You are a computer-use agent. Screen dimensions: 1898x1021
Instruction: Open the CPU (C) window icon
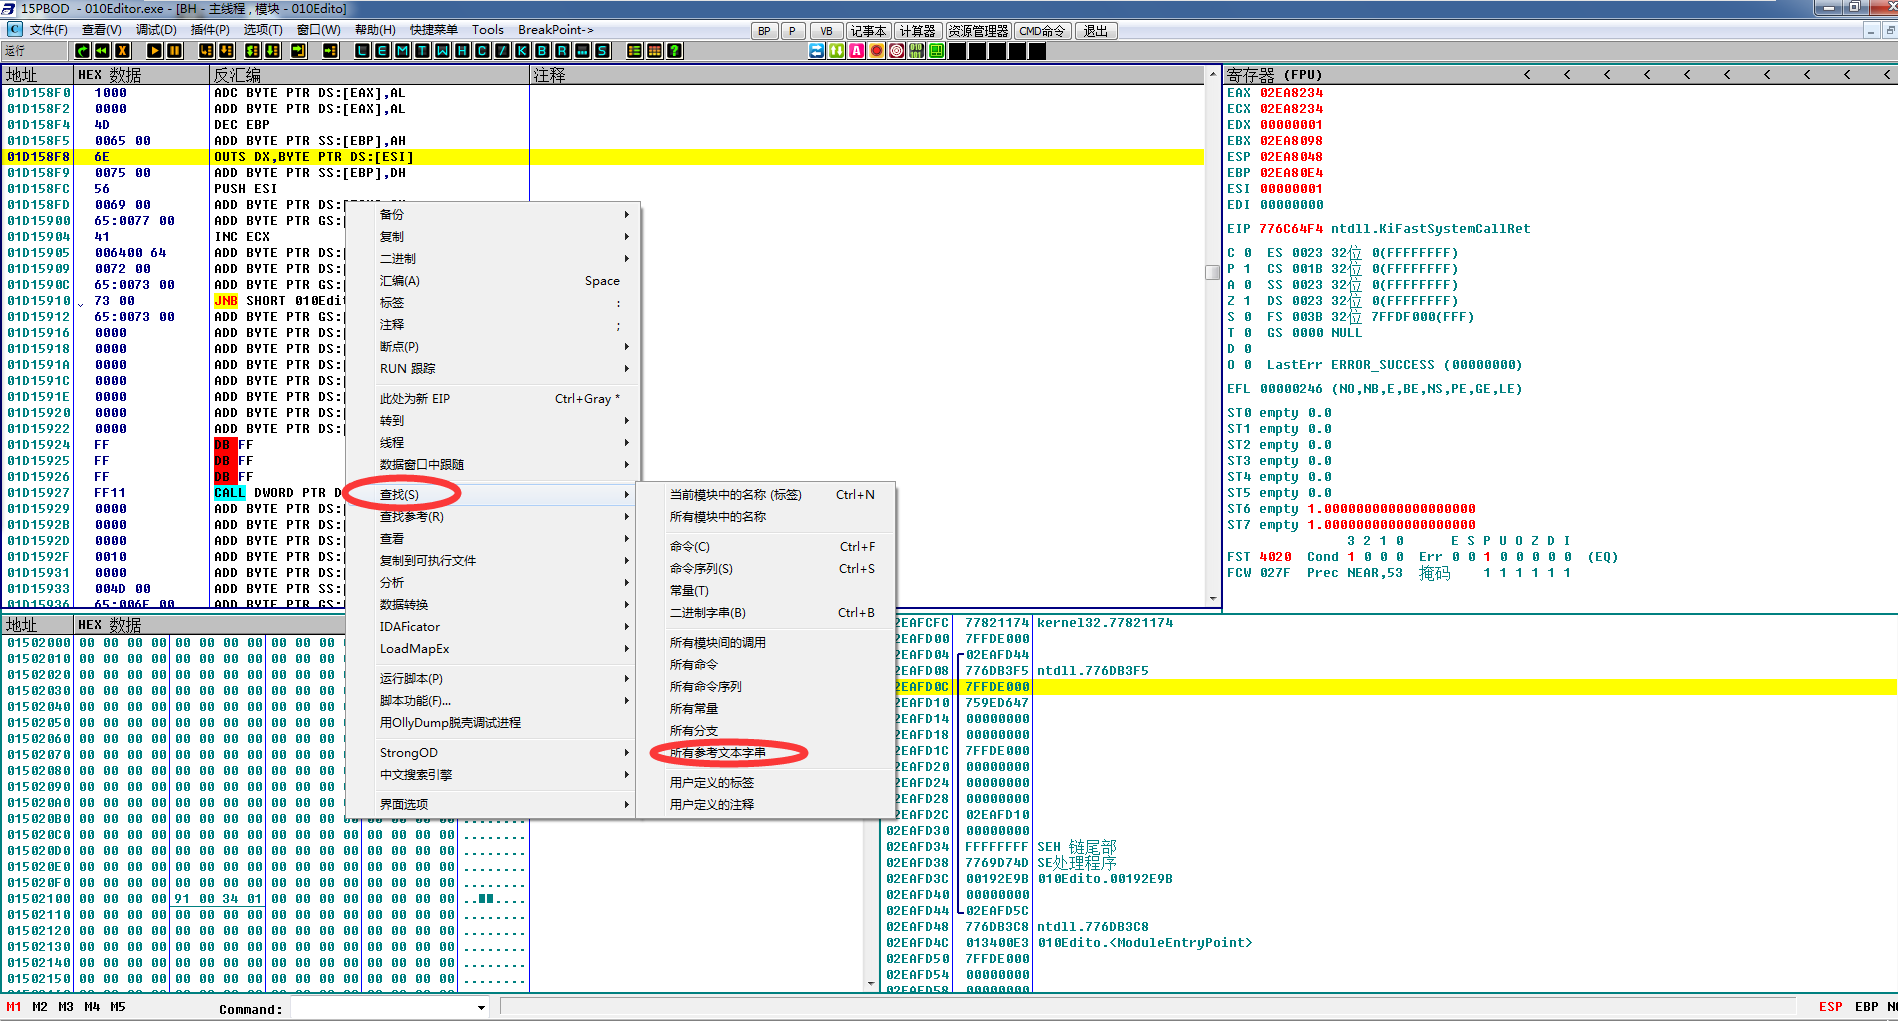click(x=482, y=50)
